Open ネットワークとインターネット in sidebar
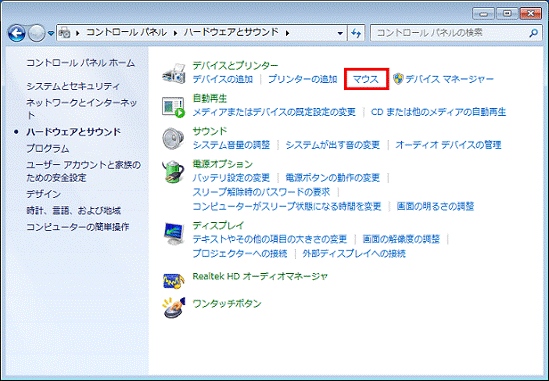Viewport: 549px width, 381px height. point(82,109)
